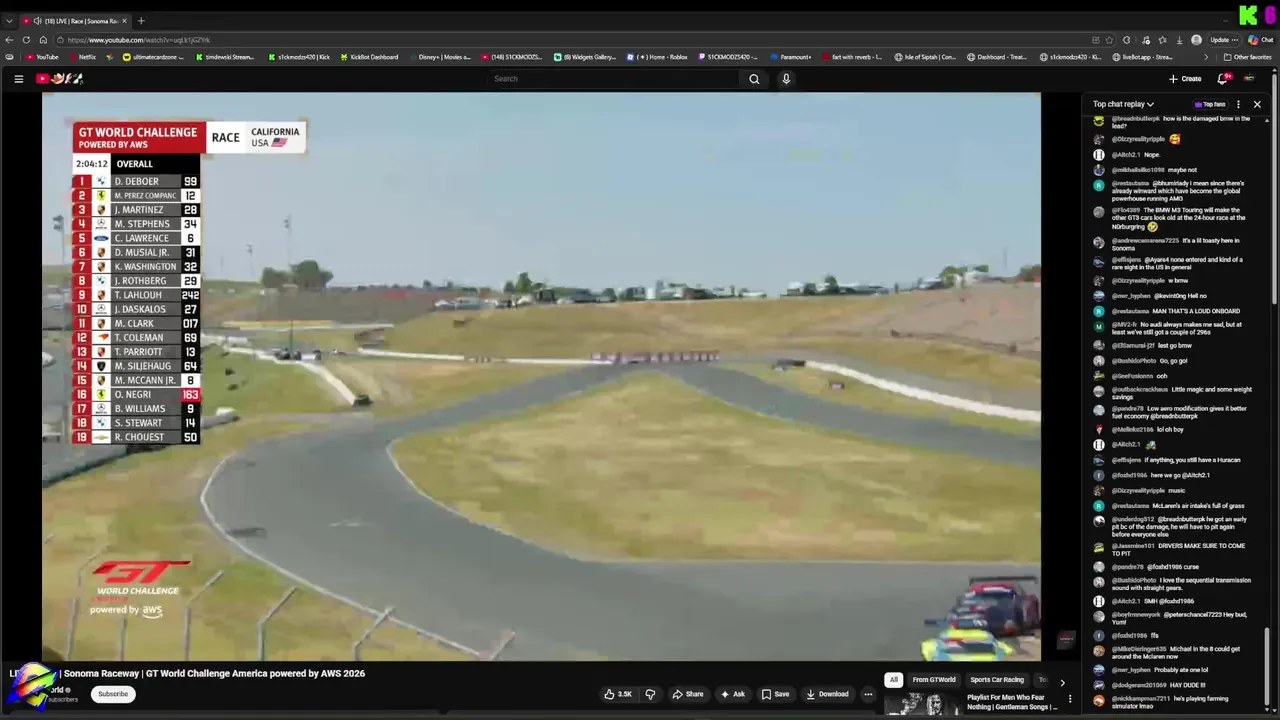Show more filter chips with arrow
Viewport: 1280px width, 720px height.
[x=1062, y=681]
